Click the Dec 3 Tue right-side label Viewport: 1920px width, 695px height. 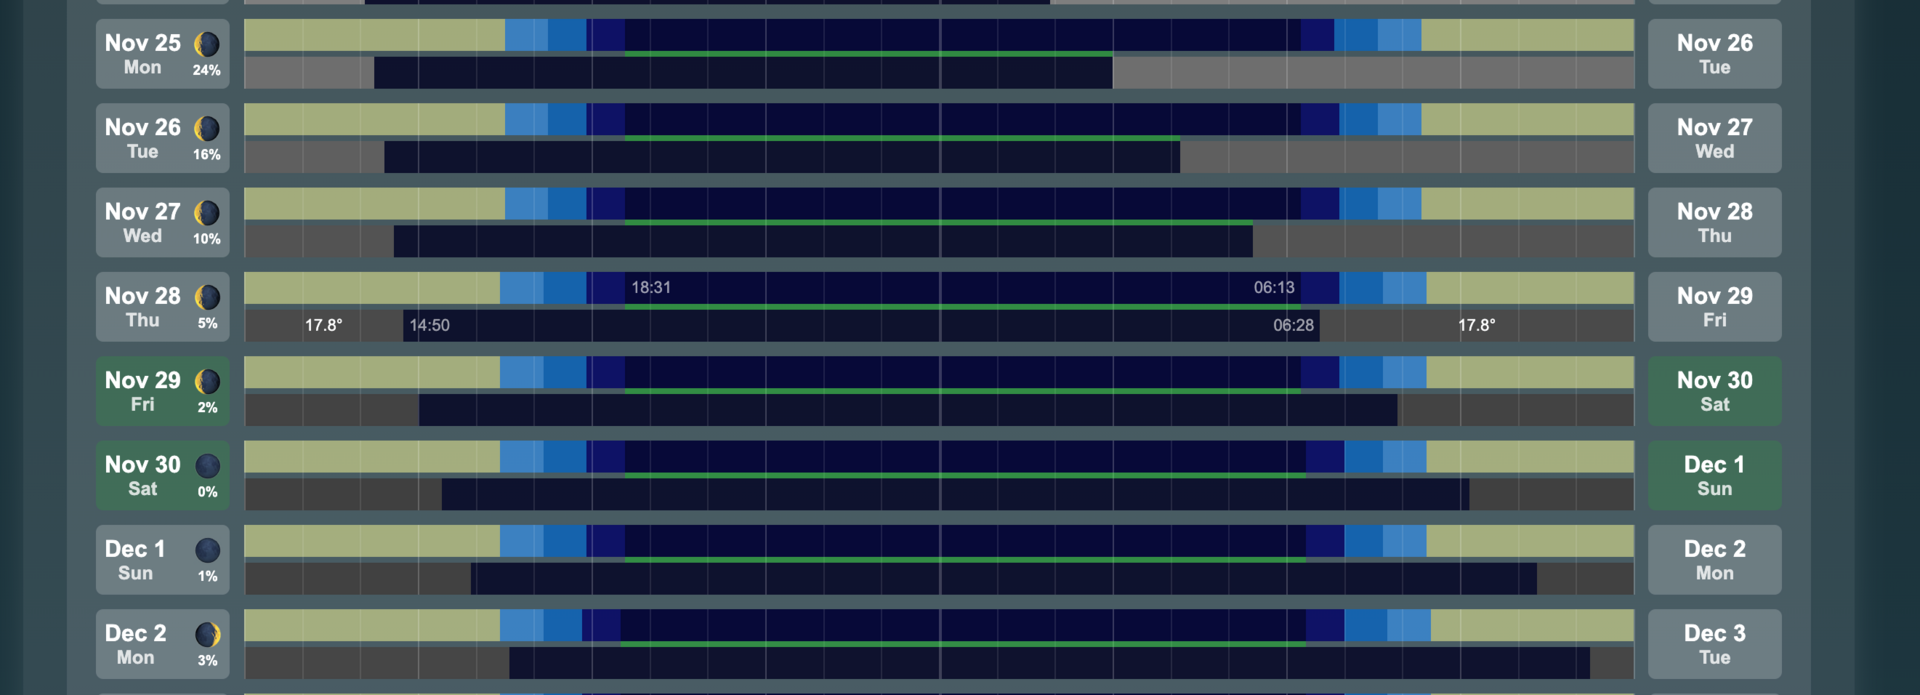tap(1714, 644)
